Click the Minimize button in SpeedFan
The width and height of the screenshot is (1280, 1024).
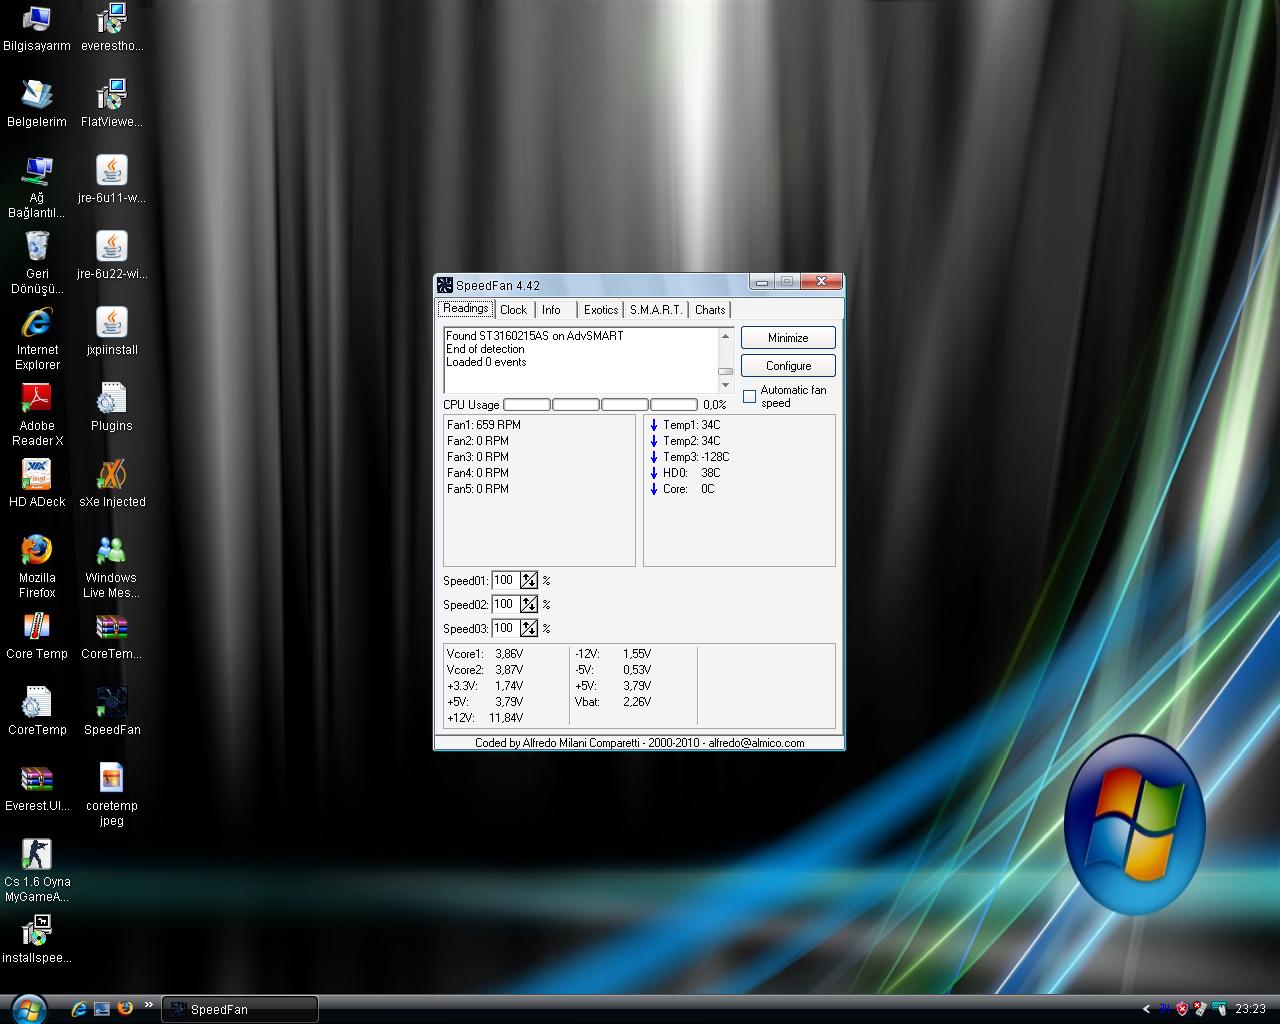pyautogui.click(x=788, y=338)
